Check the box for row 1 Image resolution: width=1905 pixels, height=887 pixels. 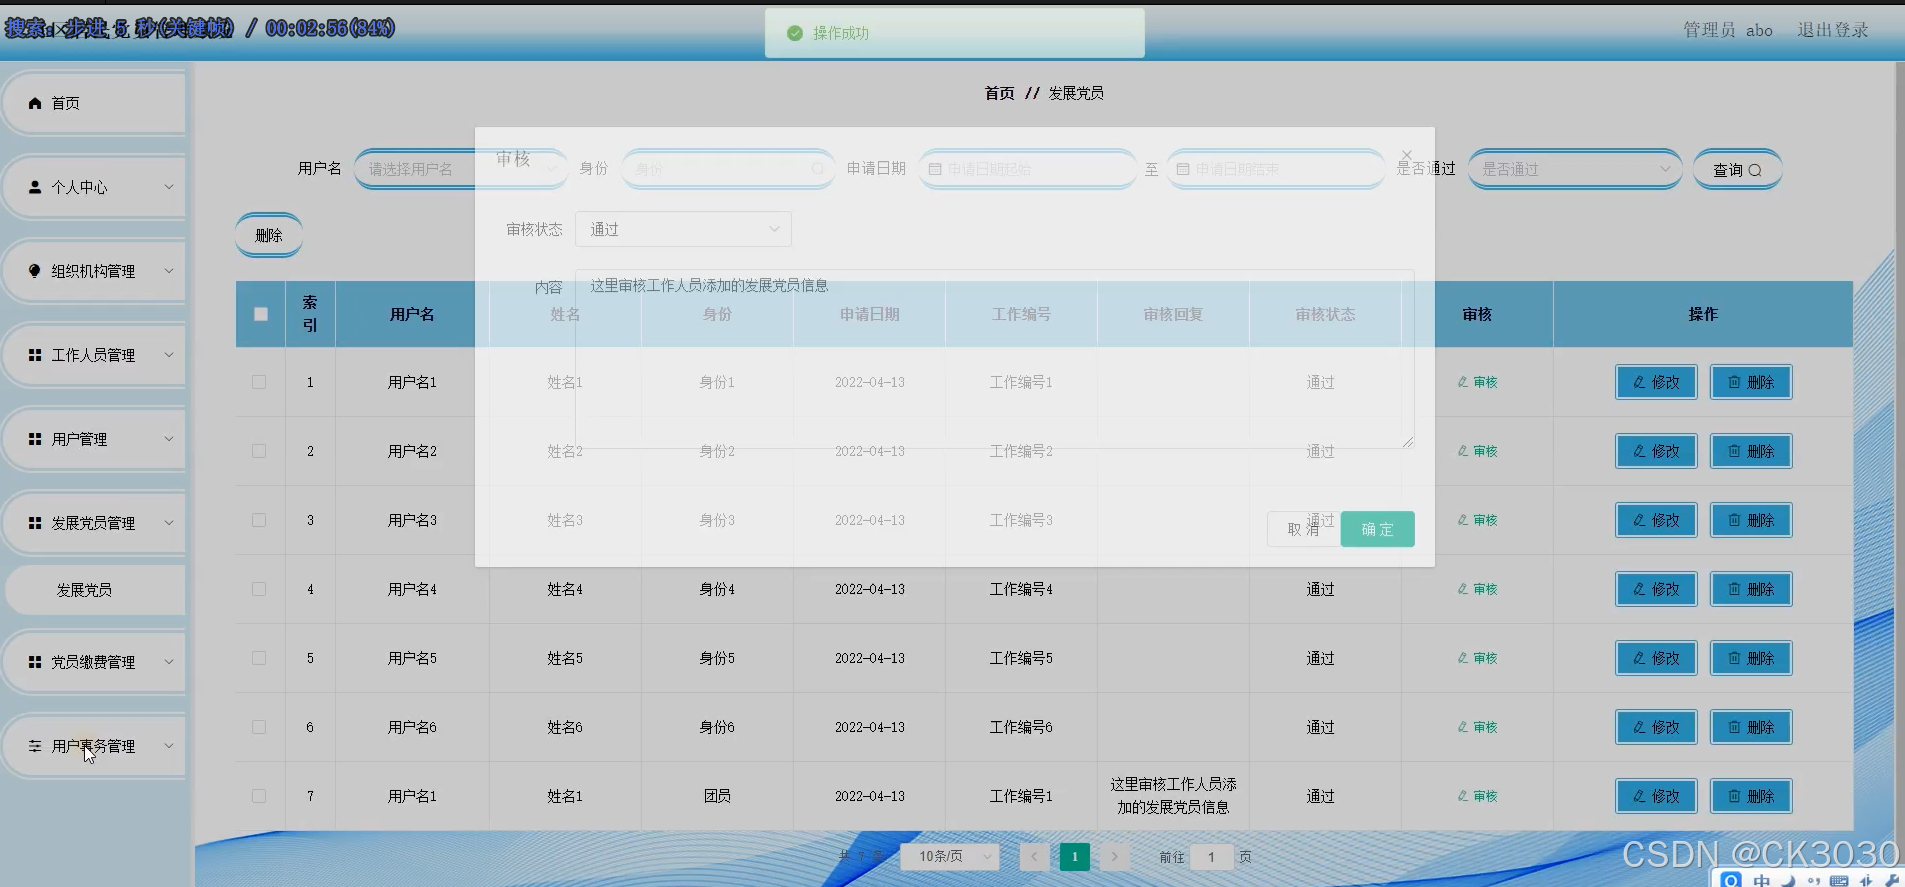(259, 382)
